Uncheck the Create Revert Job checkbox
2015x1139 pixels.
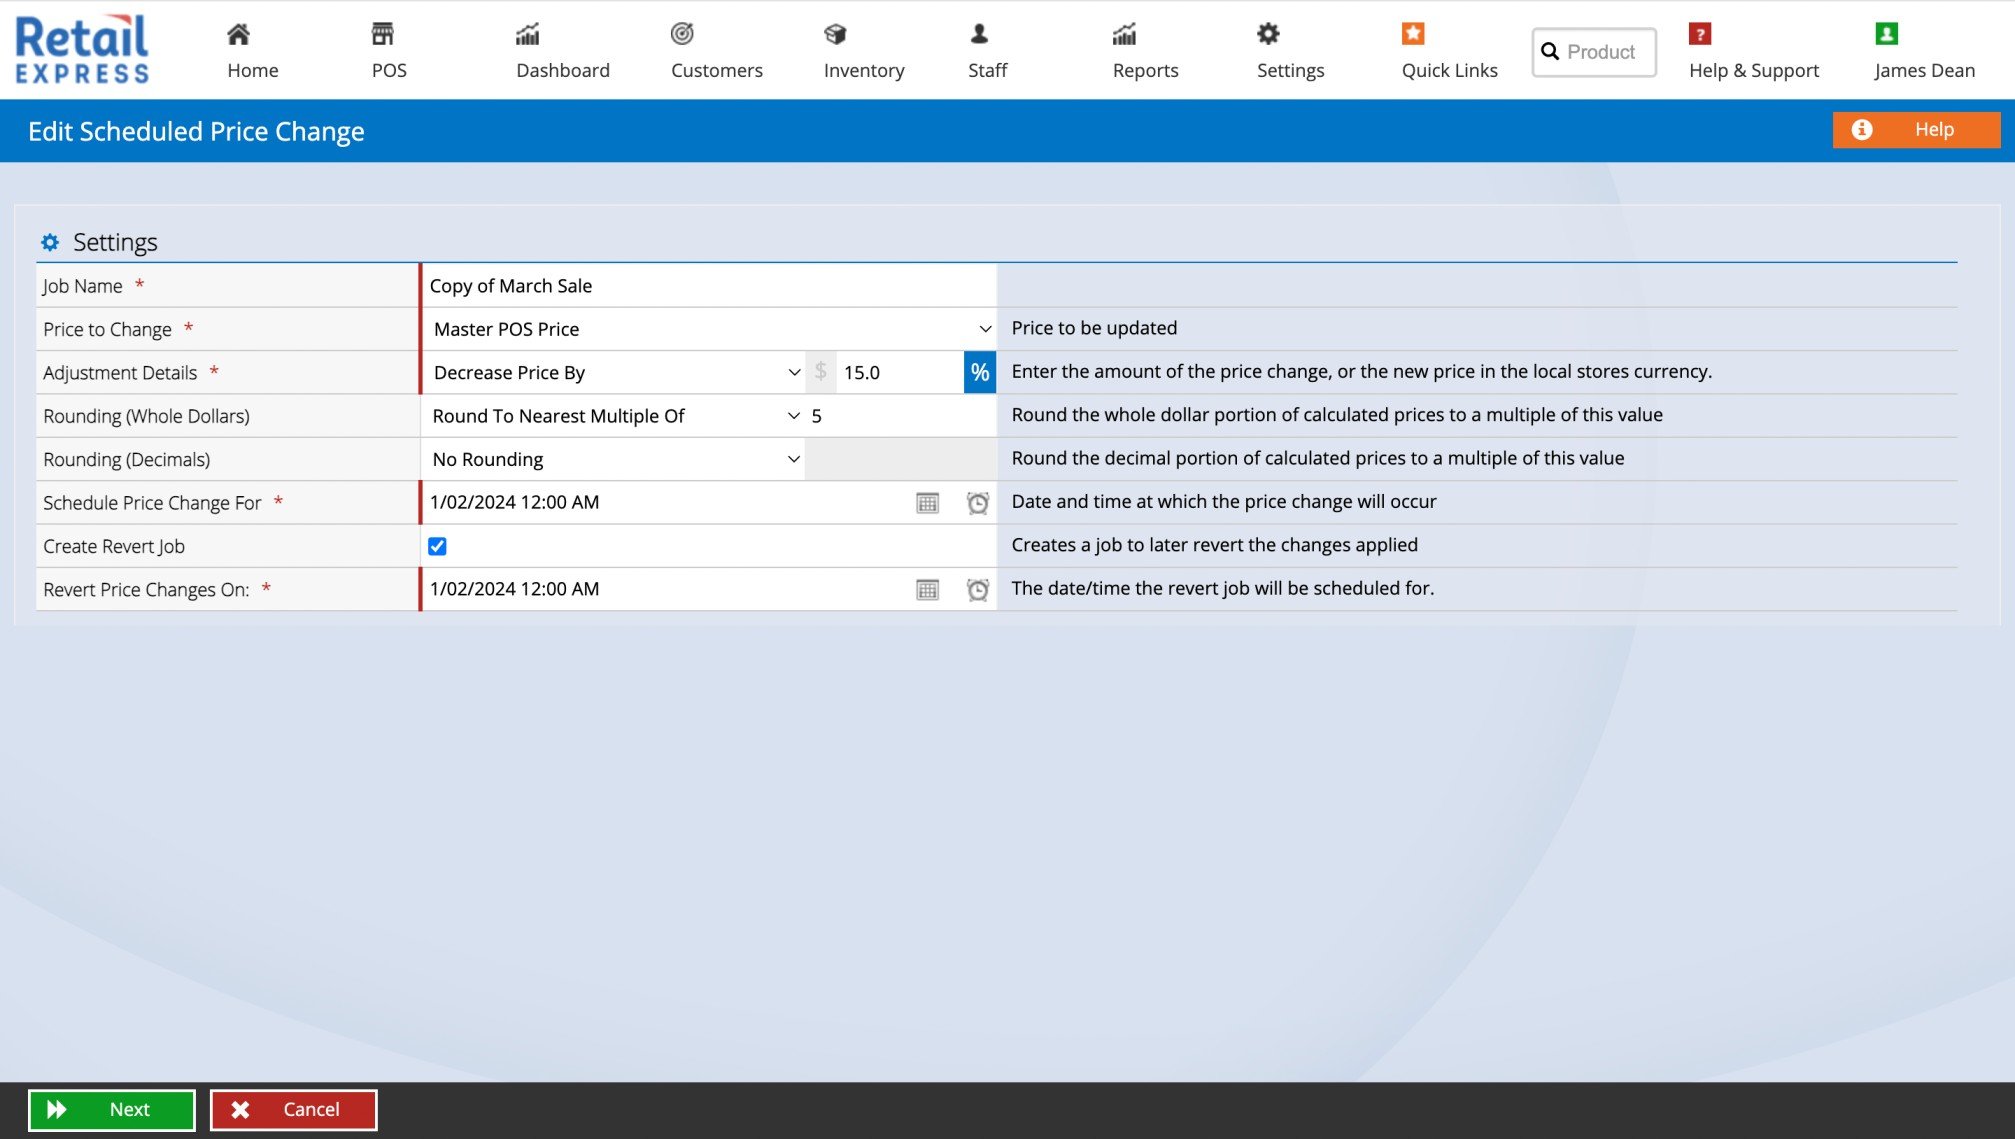(437, 546)
